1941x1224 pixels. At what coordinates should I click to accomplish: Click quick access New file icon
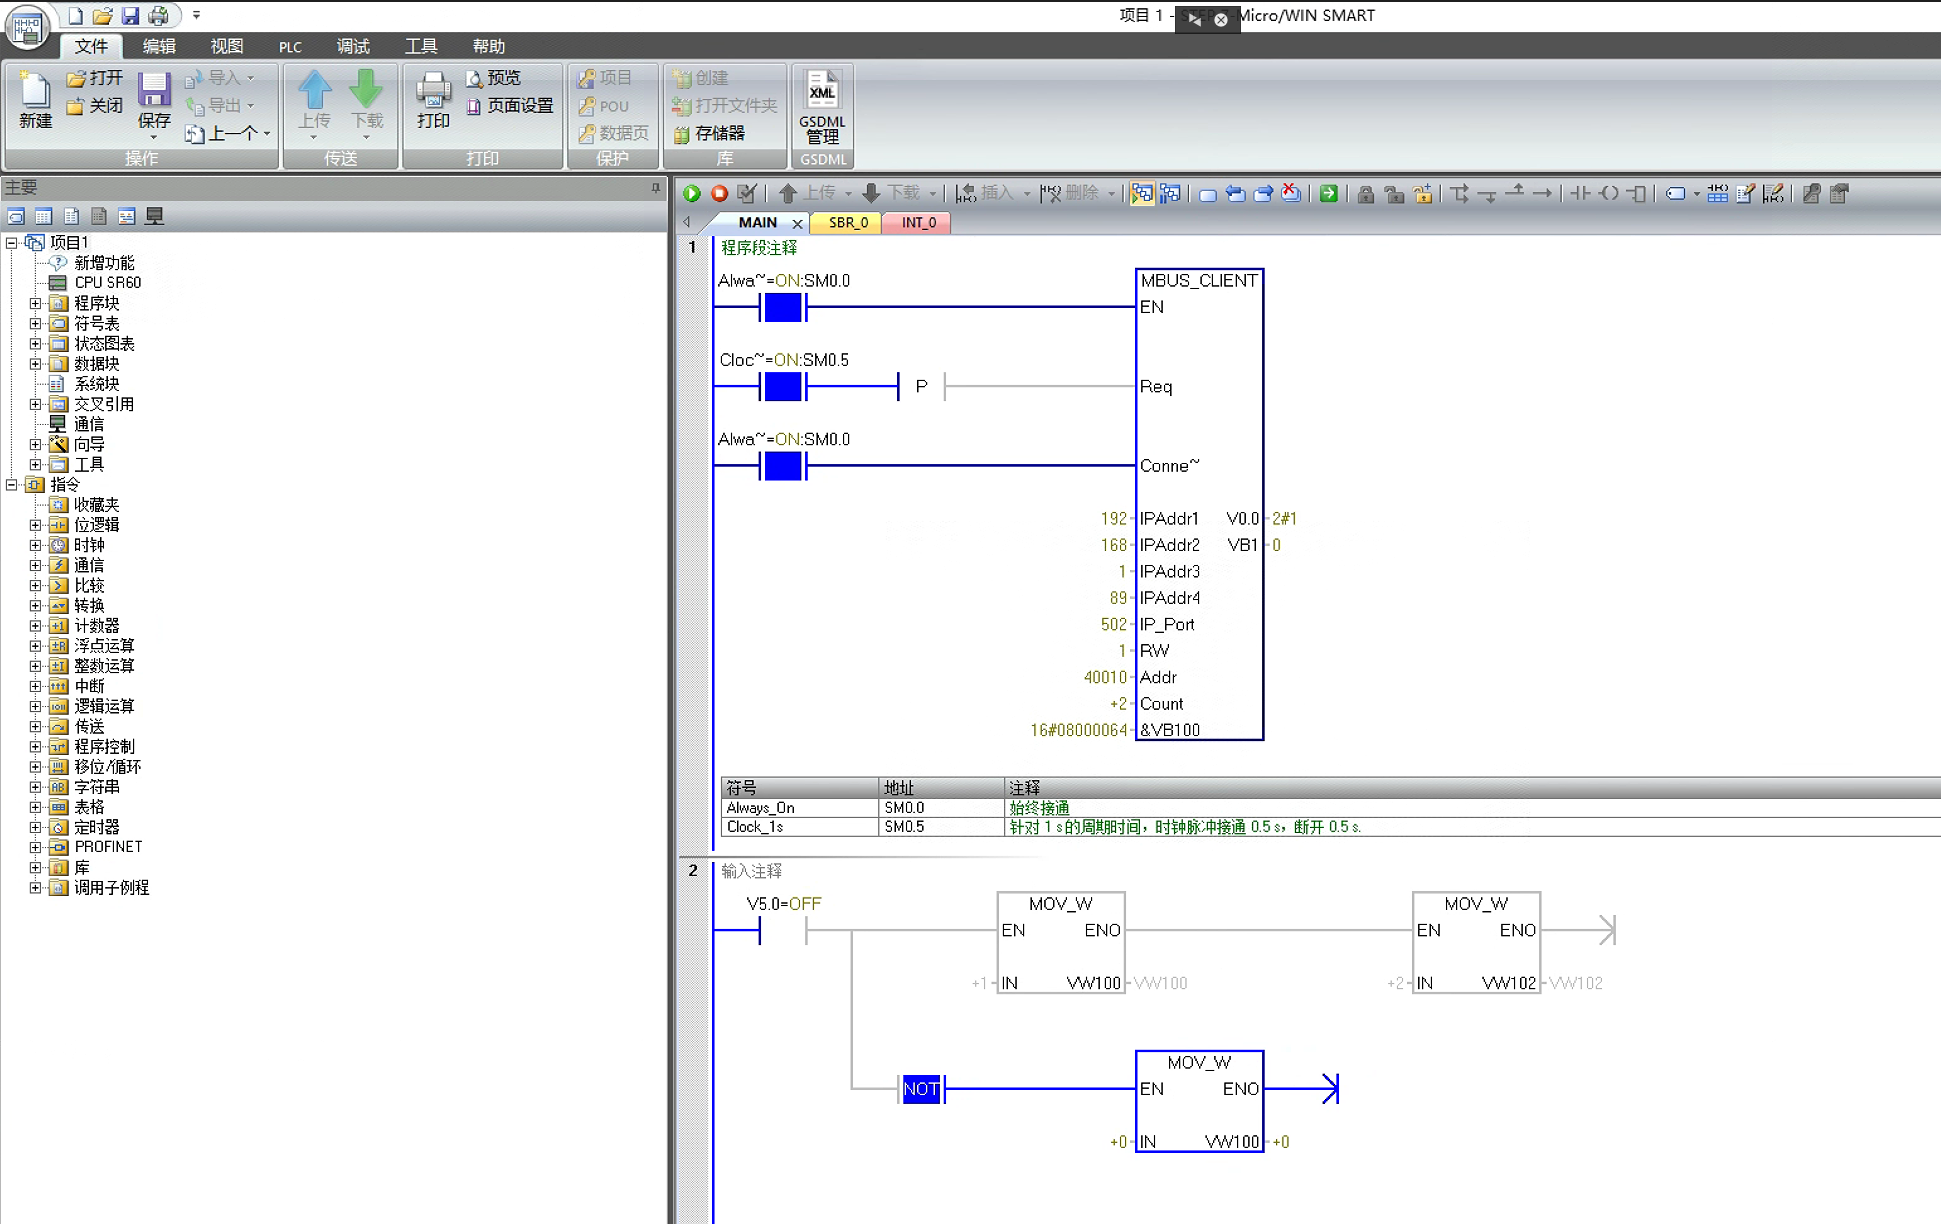[75, 16]
